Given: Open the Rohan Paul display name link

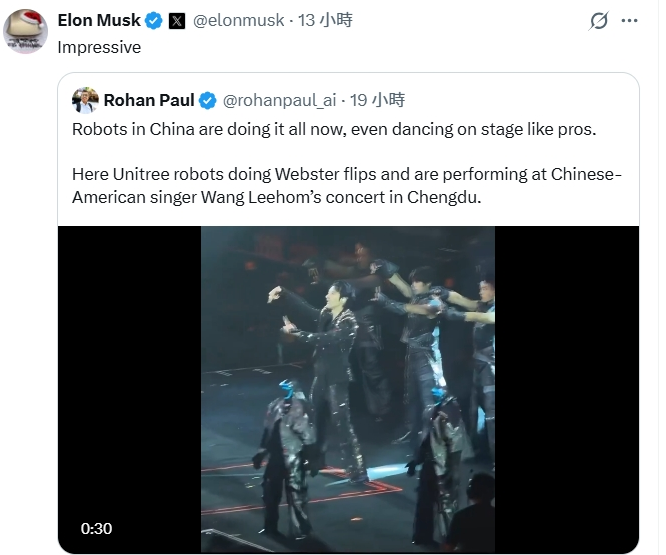Looking at the screenshot, I should pyautogui.click(x=149, y=100).
